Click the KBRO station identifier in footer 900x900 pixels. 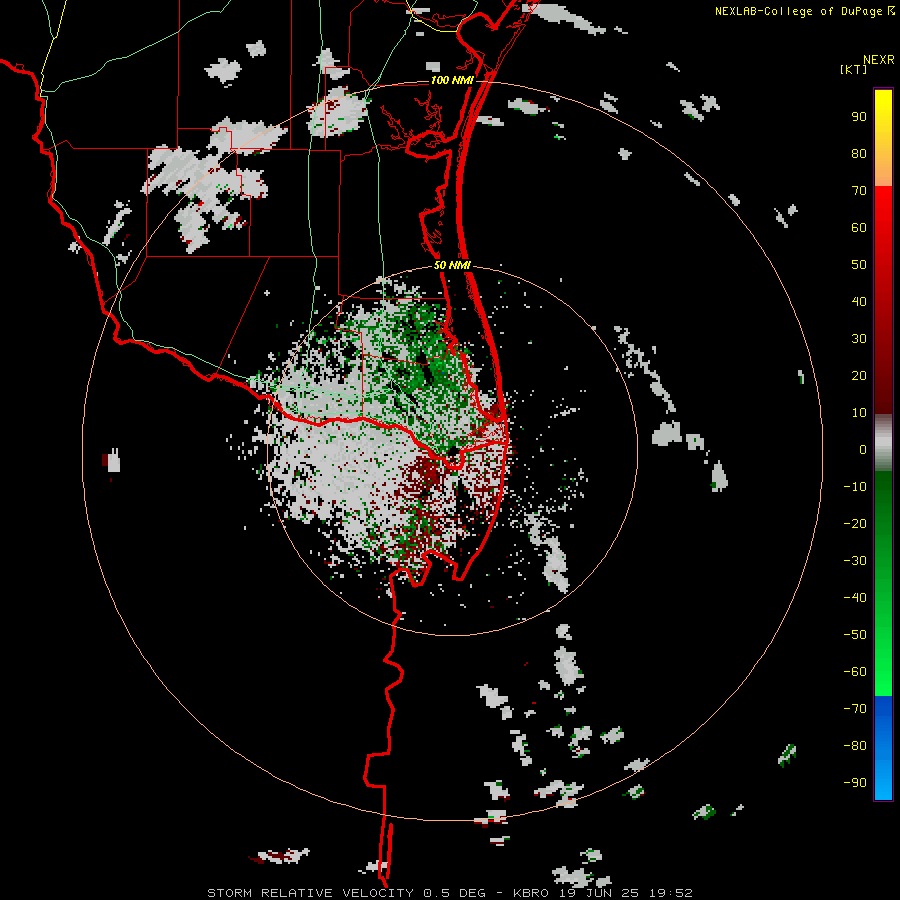coord(531,893)
